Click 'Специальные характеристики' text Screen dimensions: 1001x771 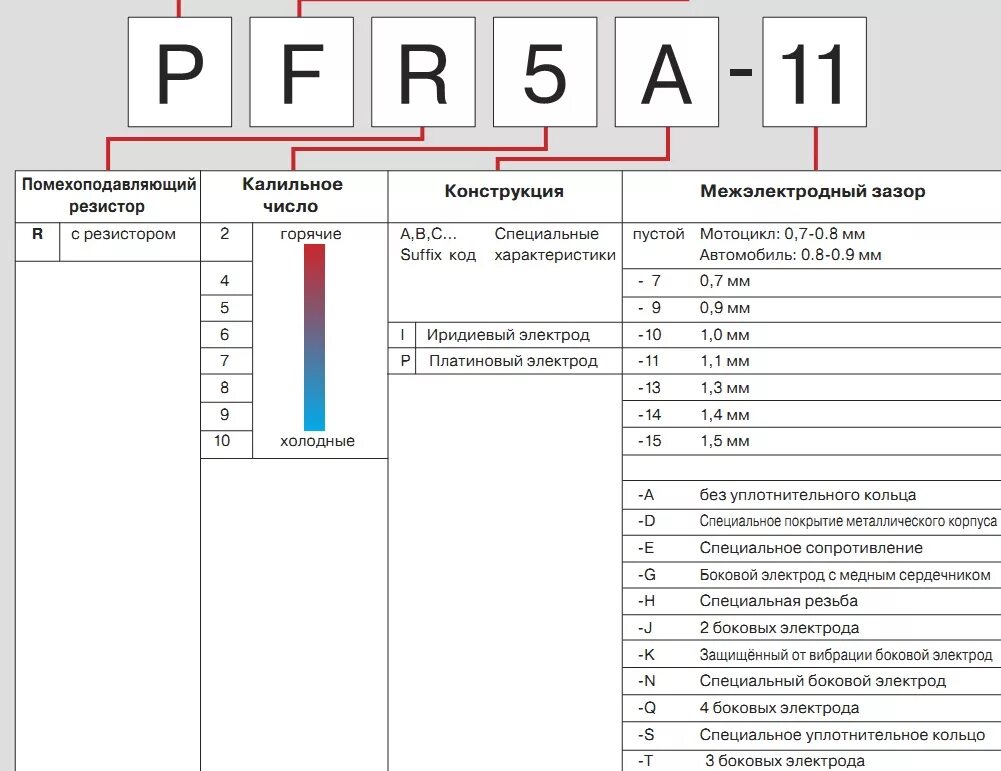click(555, 244)
